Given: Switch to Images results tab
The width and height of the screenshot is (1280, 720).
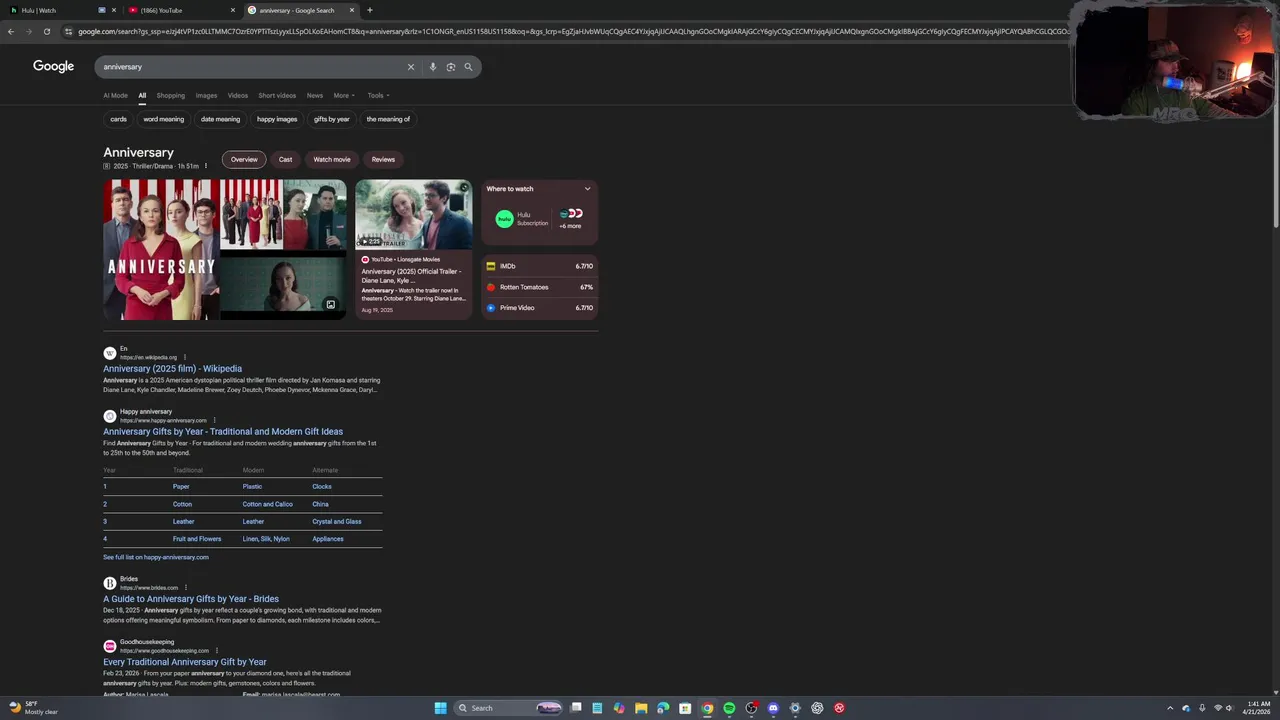Looking at the screenshot, I should (206, 96).
